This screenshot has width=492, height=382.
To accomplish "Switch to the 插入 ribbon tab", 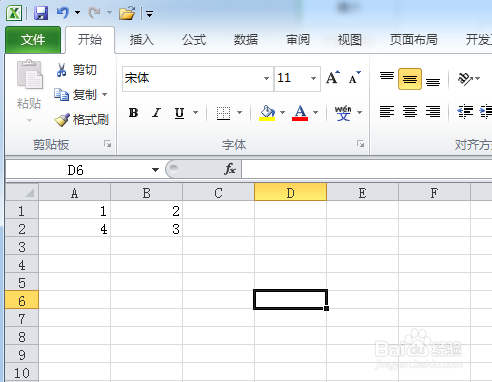I will pos(142,40).
